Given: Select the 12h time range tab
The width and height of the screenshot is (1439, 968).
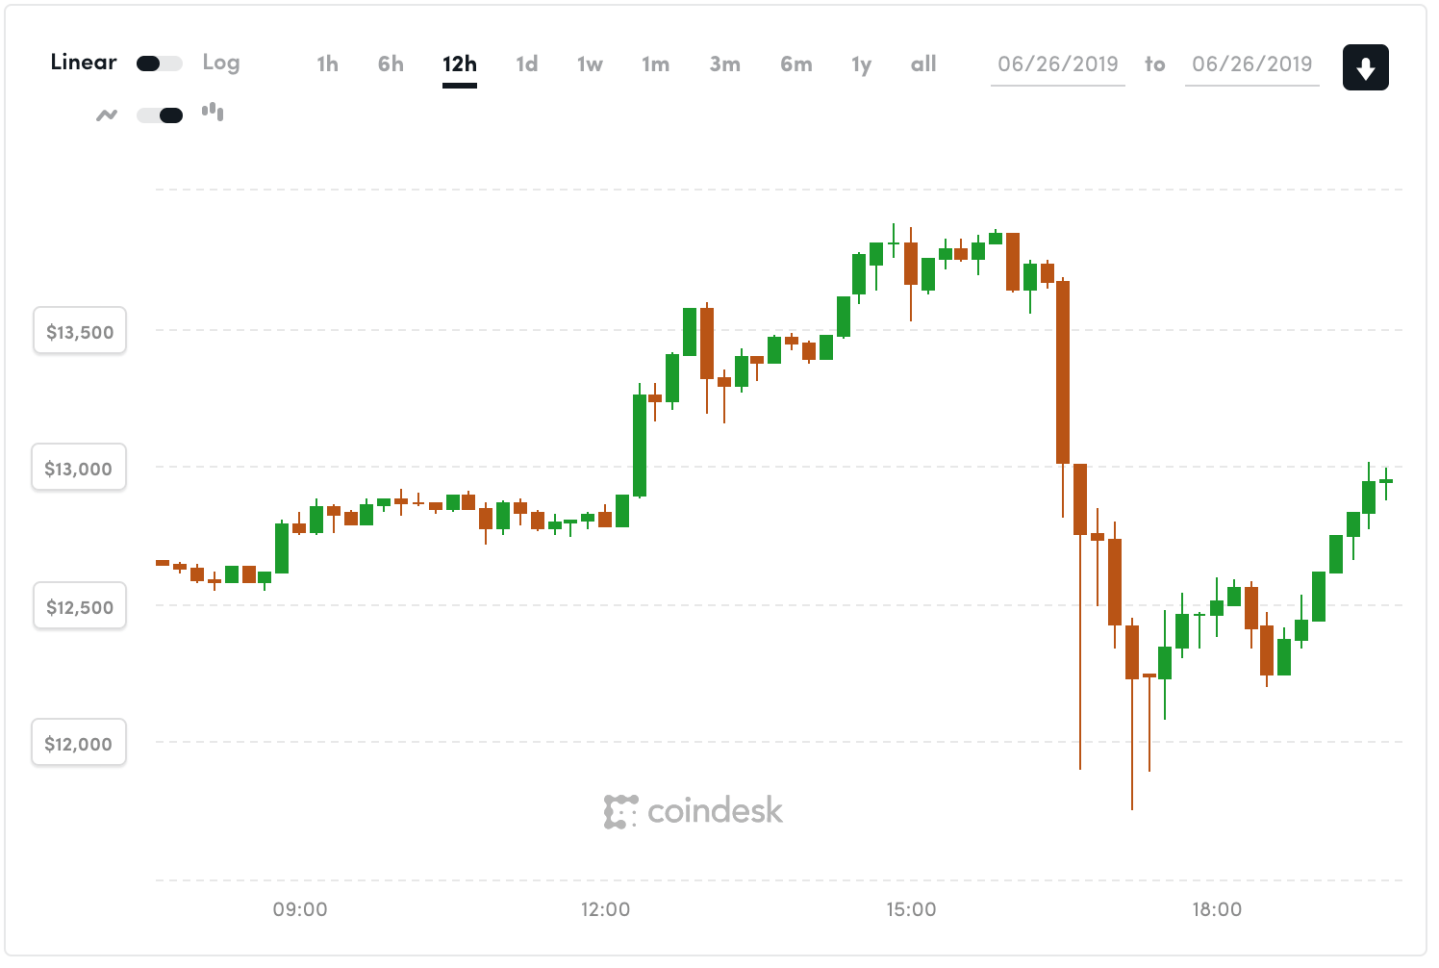Looking at the screenshot, I should [459, 65].
